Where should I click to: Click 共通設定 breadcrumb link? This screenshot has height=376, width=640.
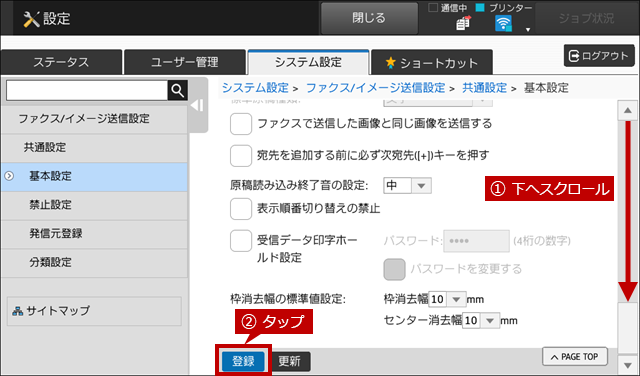(484, 88)
